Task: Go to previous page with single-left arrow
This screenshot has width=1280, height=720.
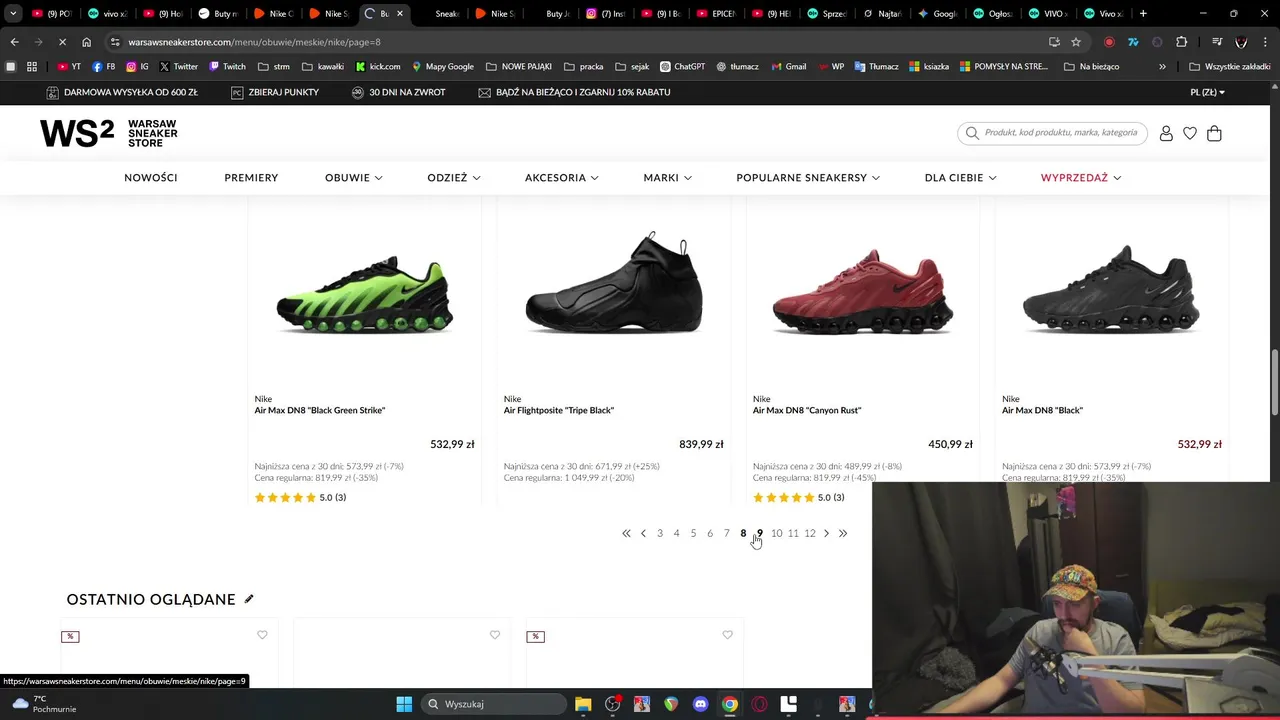Action: click(643, 533)
